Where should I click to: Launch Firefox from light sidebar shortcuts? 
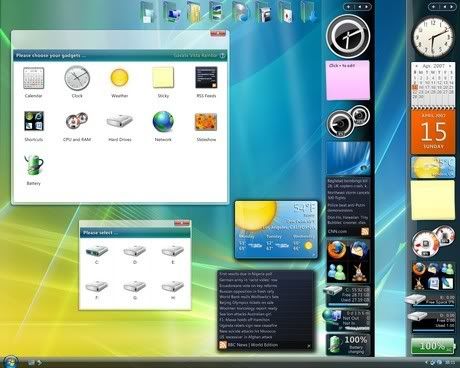pyautogui.click(x=419, y=269)
